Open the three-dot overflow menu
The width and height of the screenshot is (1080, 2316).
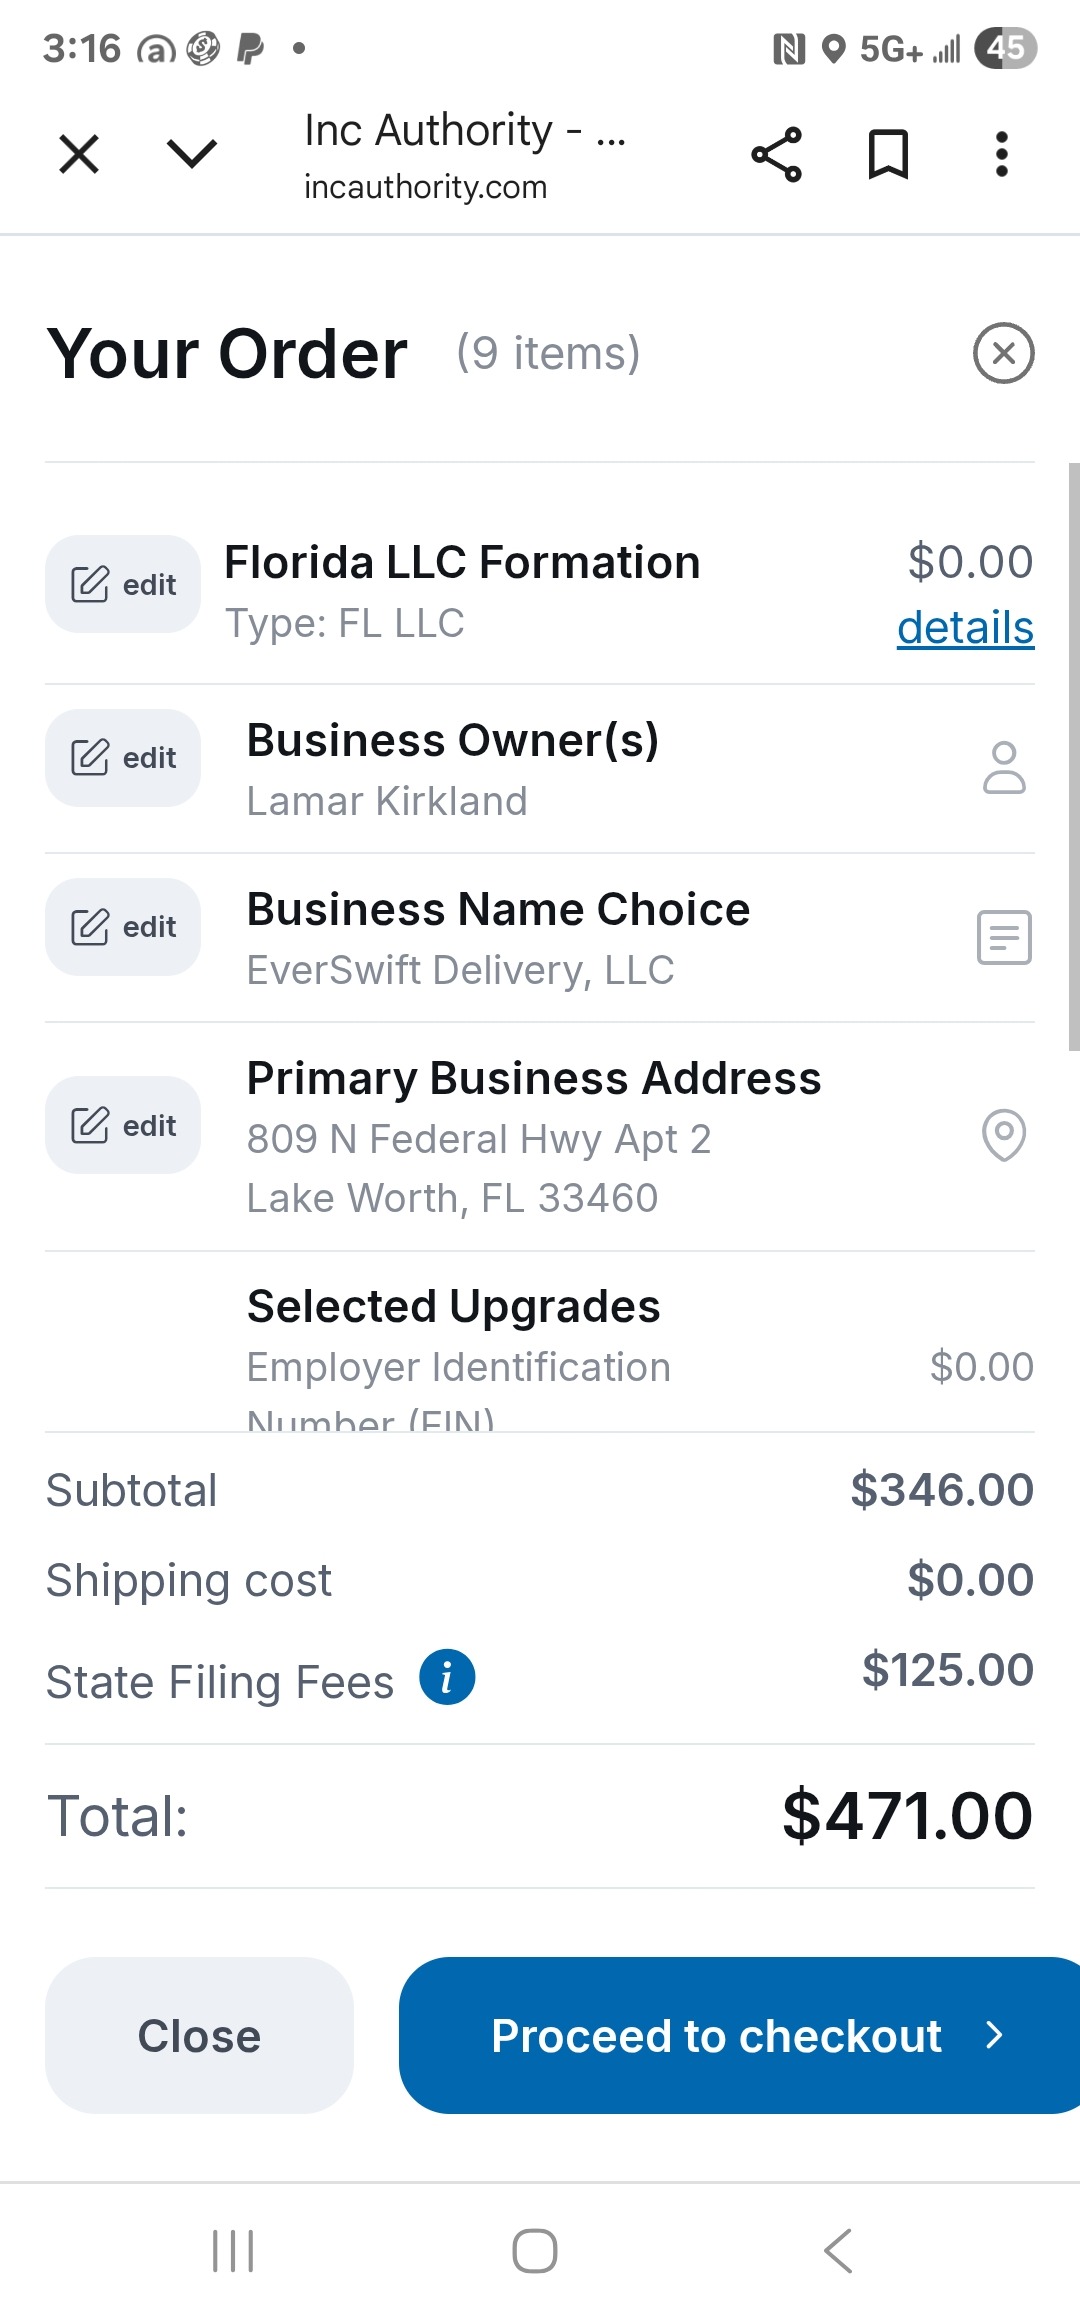coord(1001,155)
